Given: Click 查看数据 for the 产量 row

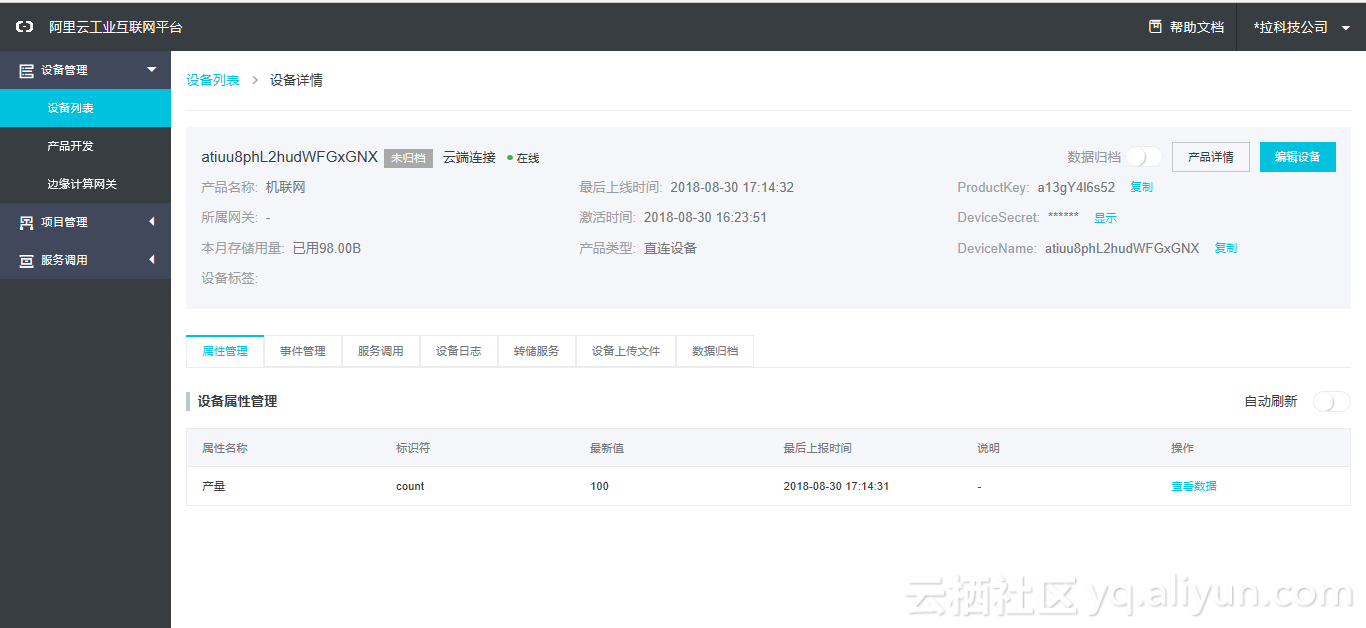Looking at the screenshot, I should coord(1194,486).
